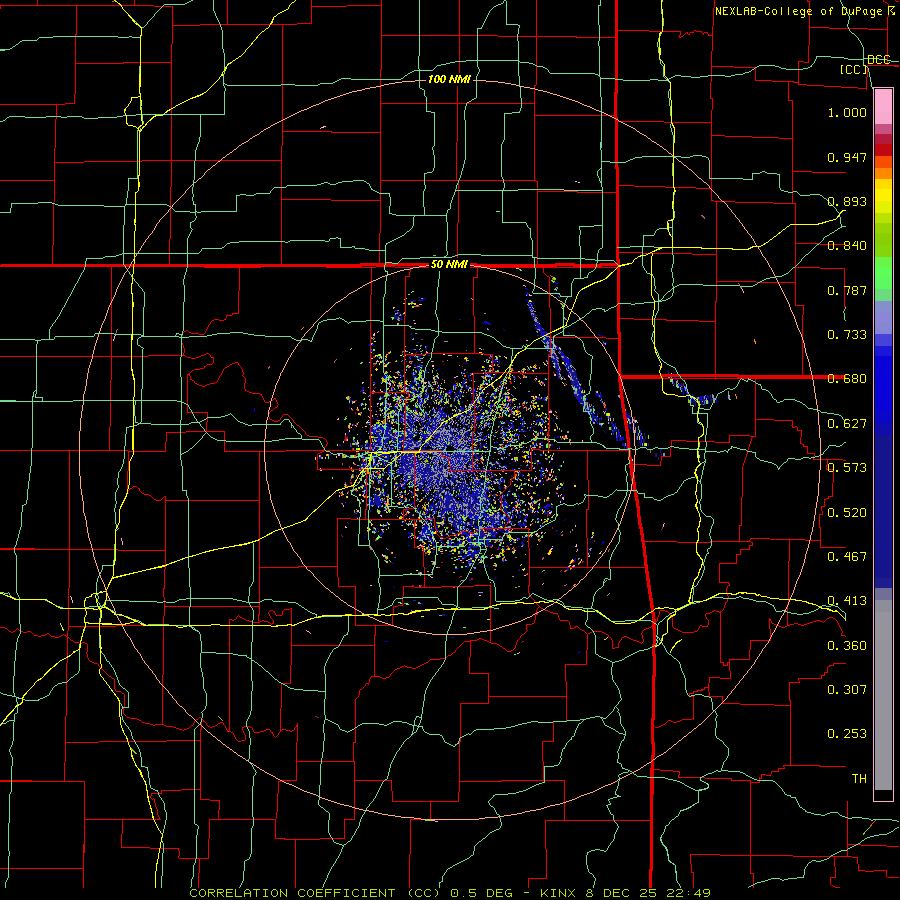Pick the pink swatch at the top of the color scale

[883, 107]
